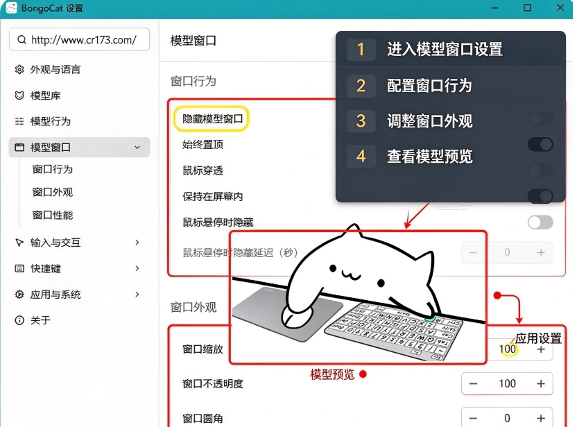Open the 模型库 page
Screen dimensions: 573x427
(x=79, y=96)
